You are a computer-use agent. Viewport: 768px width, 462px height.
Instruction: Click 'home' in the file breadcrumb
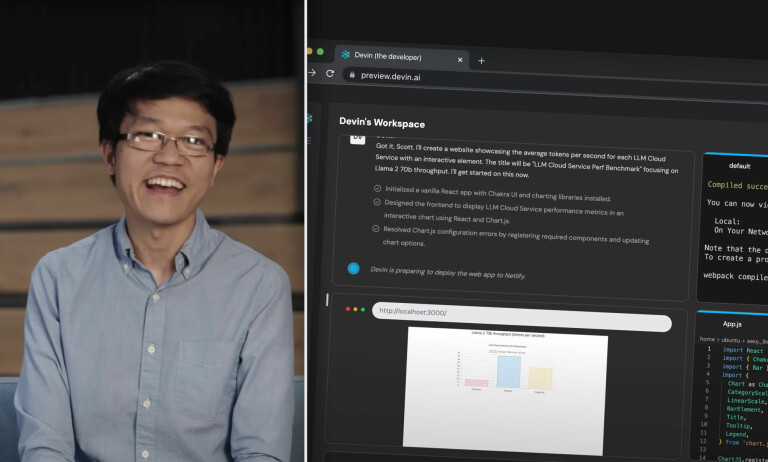707,339
